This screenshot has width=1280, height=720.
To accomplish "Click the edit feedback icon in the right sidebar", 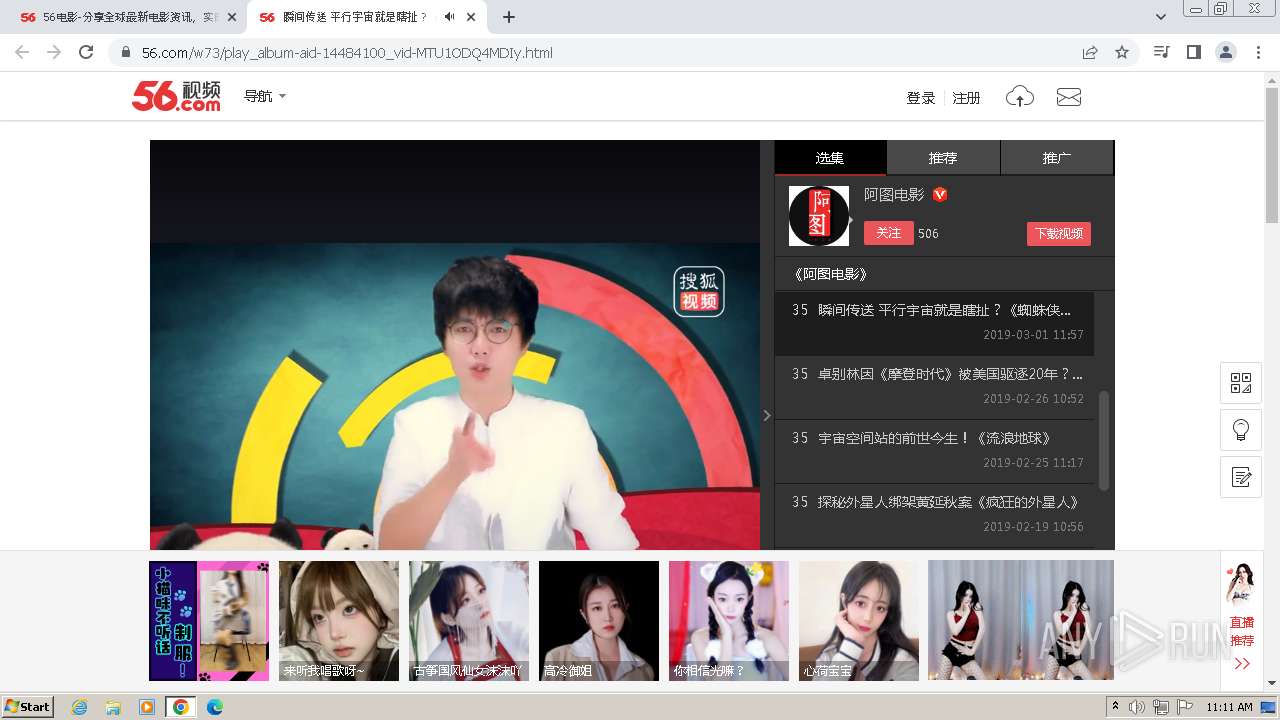I will [1241, 477].
